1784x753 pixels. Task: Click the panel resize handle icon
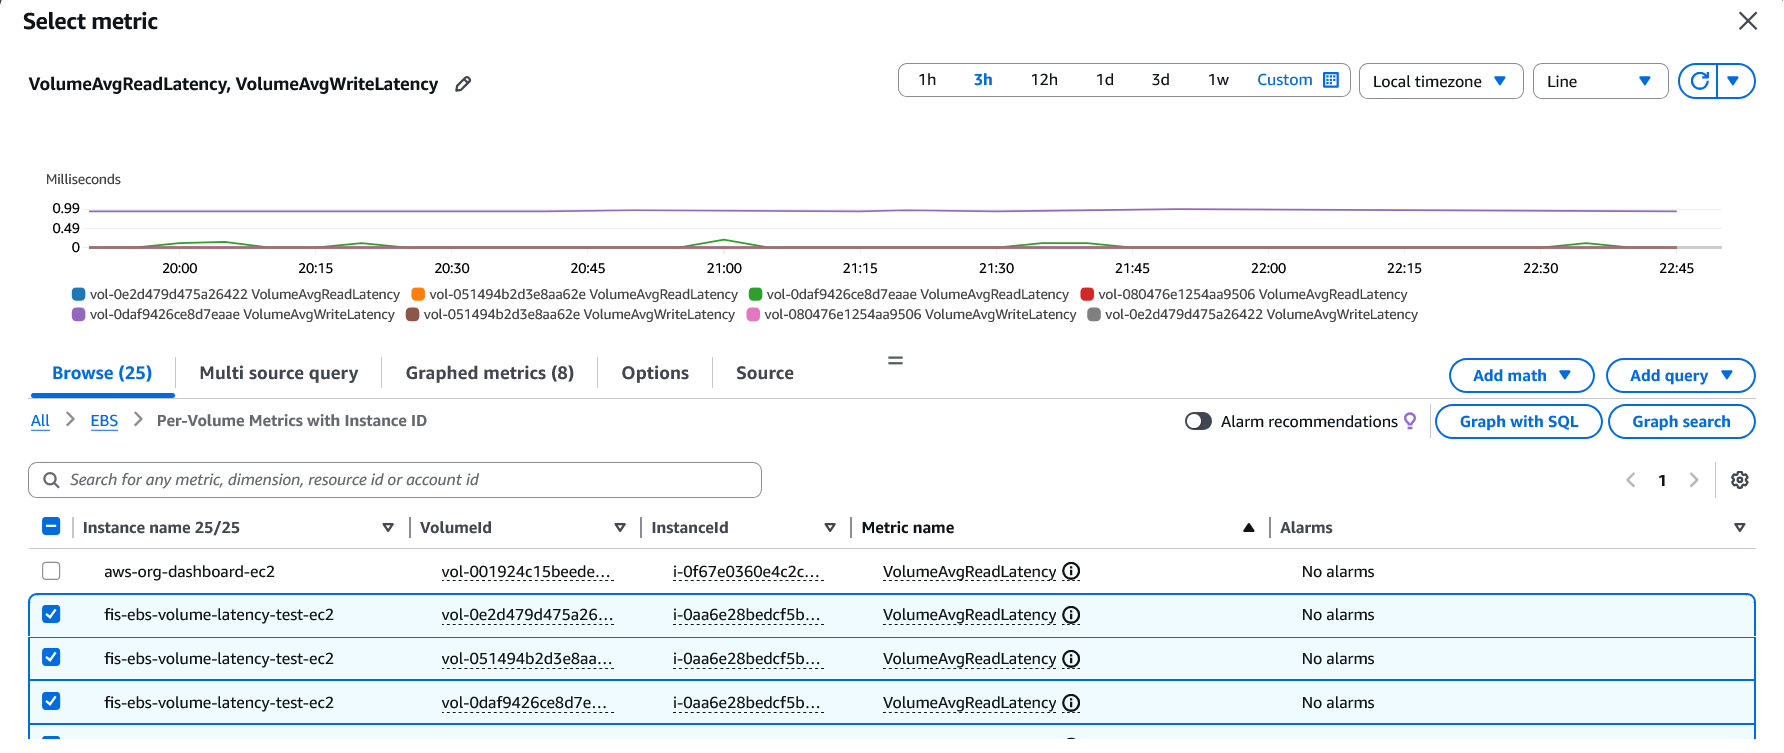pos(895,360)
